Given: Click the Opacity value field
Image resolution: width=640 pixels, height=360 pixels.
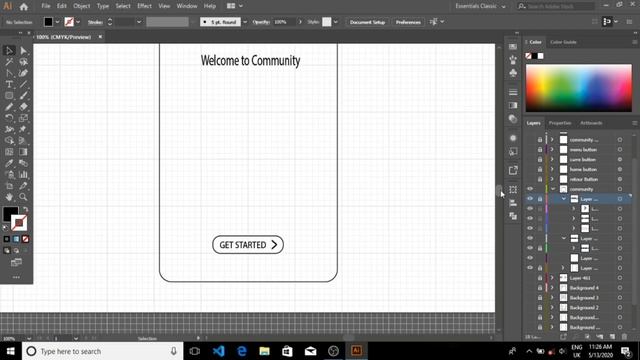Looking at the screenshot, I should 284,22.
